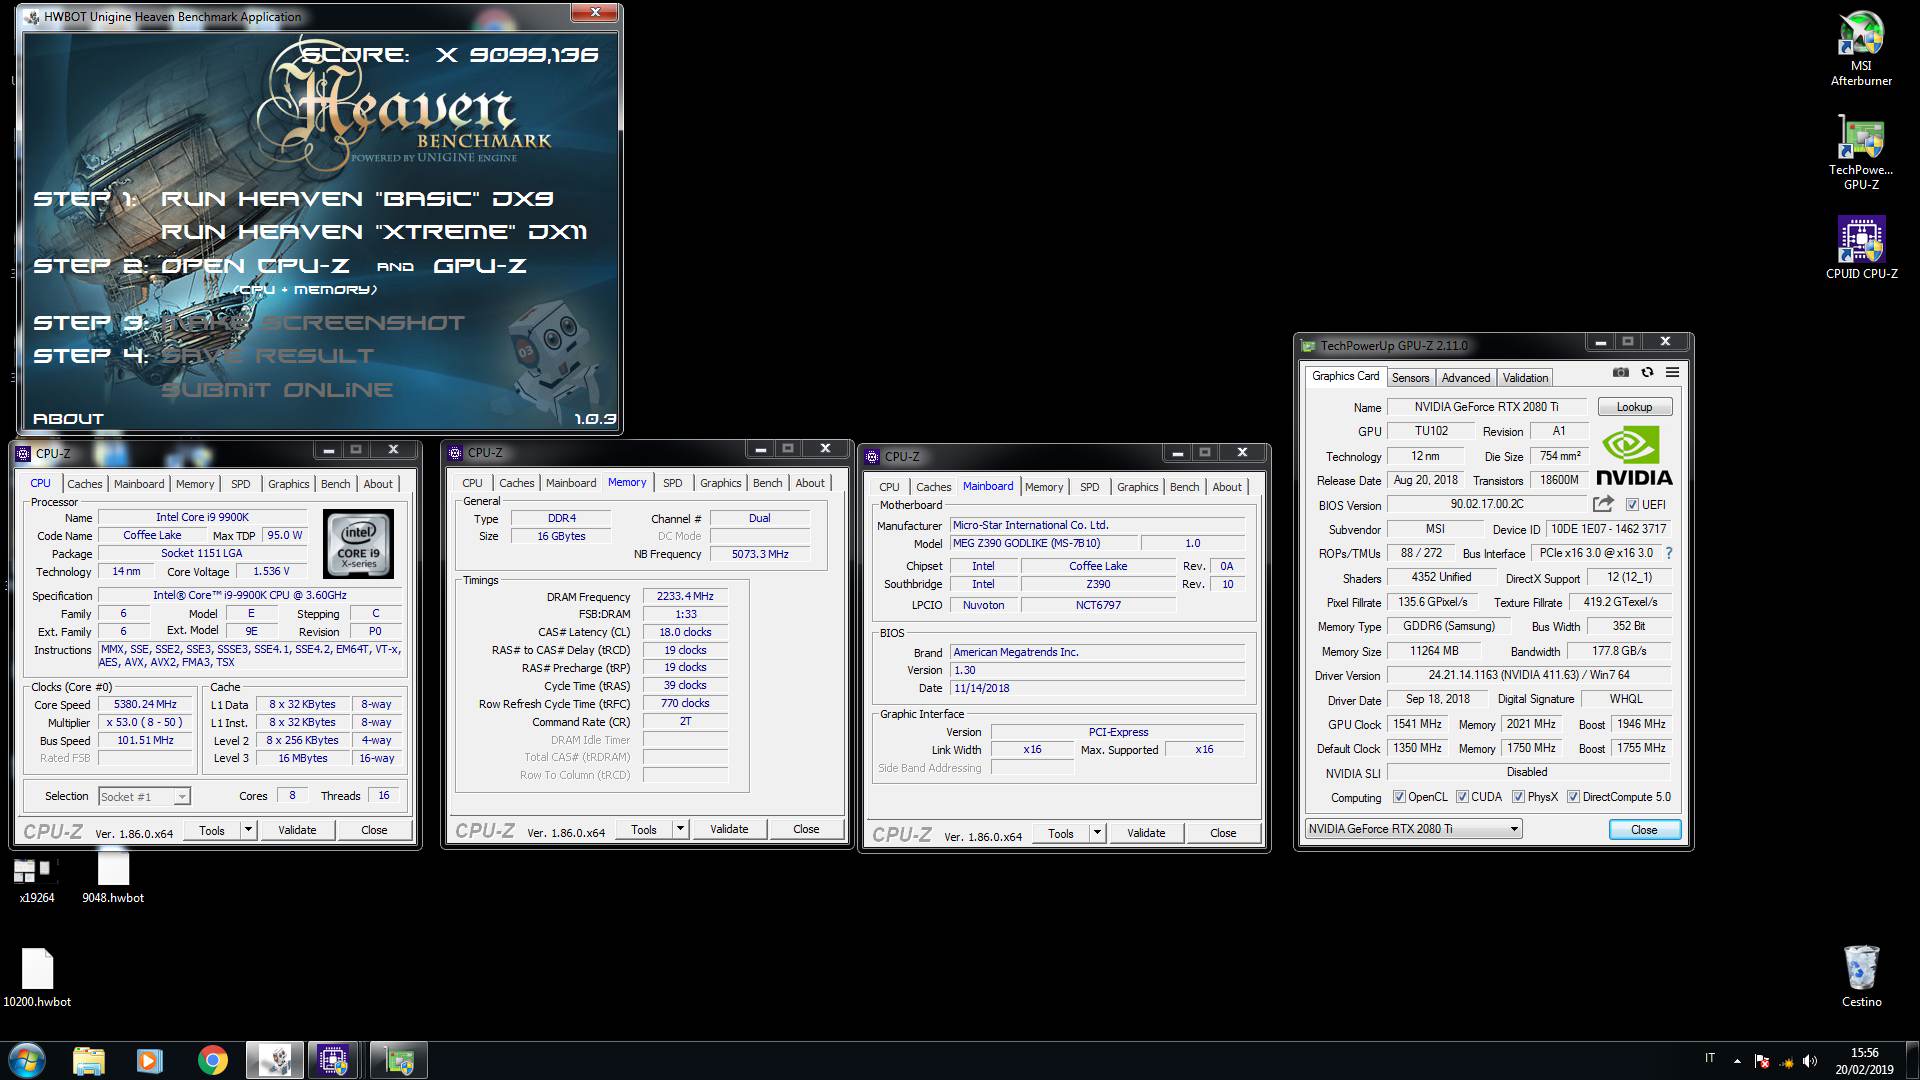Click Close in CPU-Z Mainboard window

(x=1223, y=833)
